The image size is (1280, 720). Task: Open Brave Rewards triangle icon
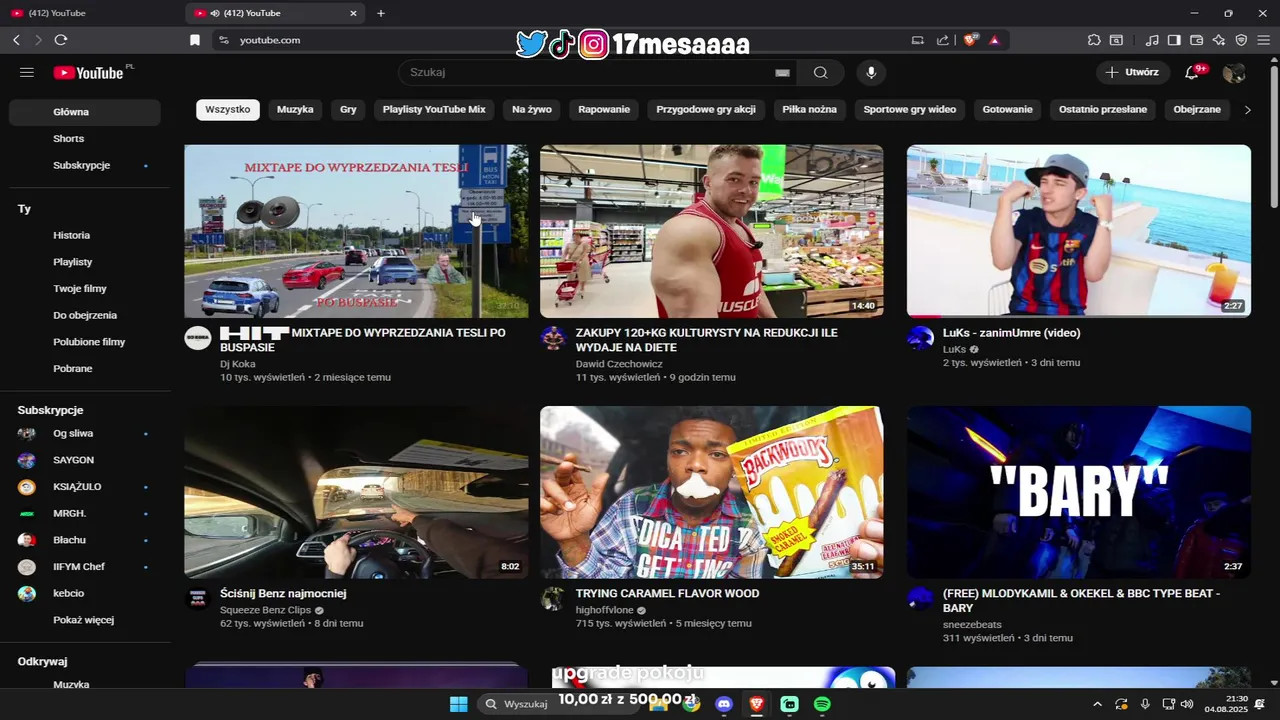pos(994,40)
